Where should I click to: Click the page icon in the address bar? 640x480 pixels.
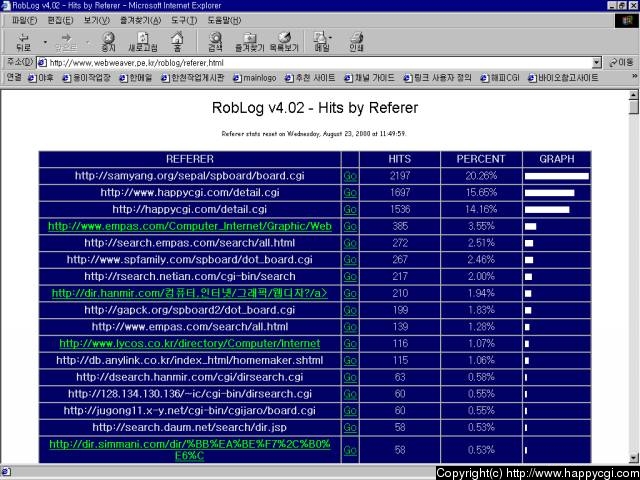click(42, 63)
